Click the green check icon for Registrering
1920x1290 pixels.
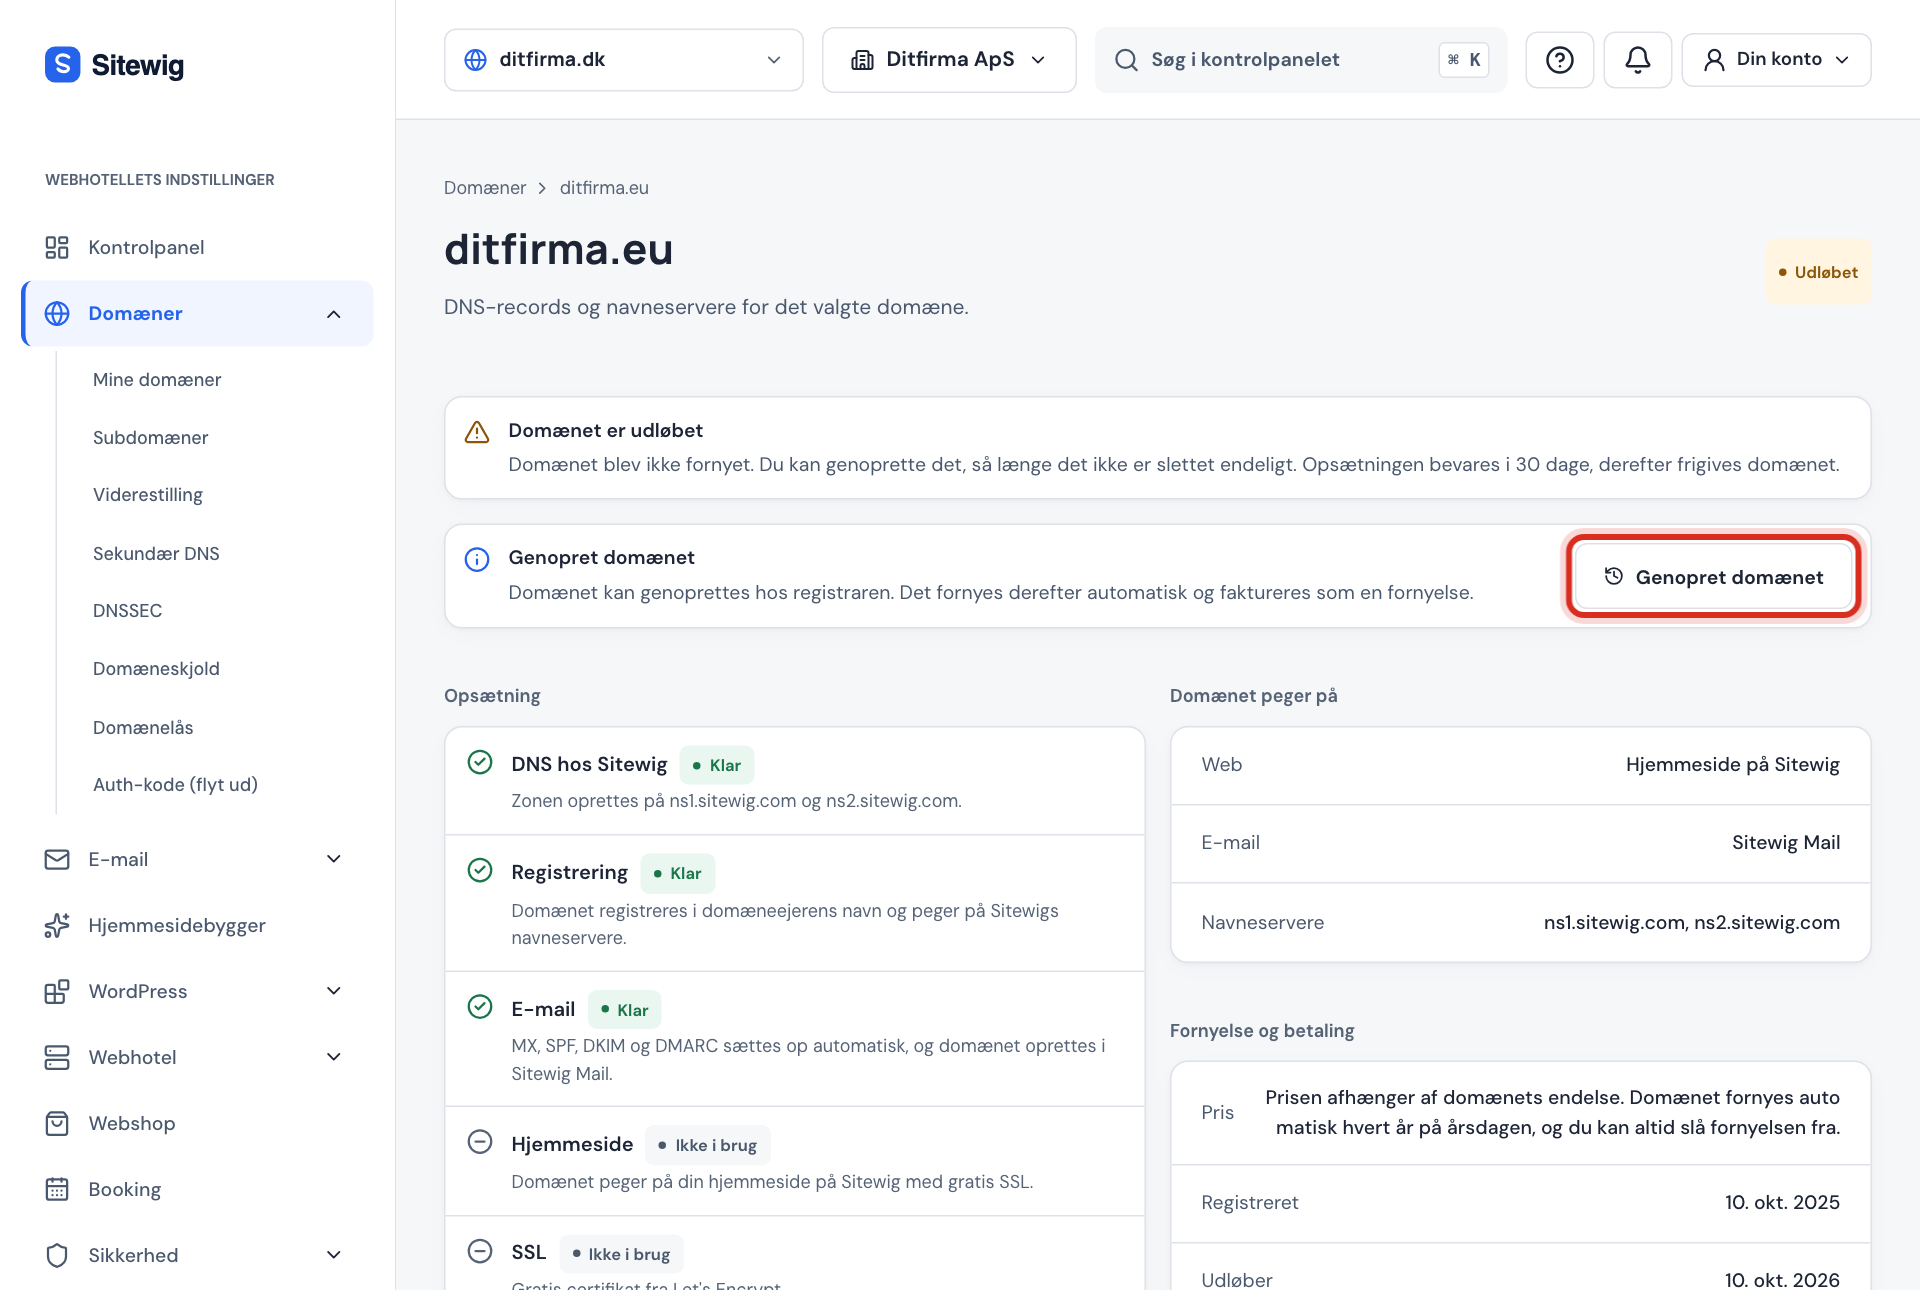pos(480,870)
